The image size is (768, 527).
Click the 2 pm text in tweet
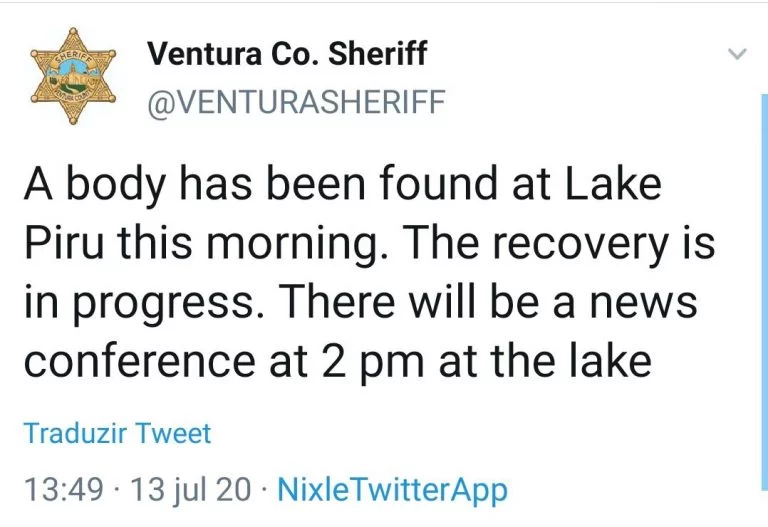click(x=372, y=362)
